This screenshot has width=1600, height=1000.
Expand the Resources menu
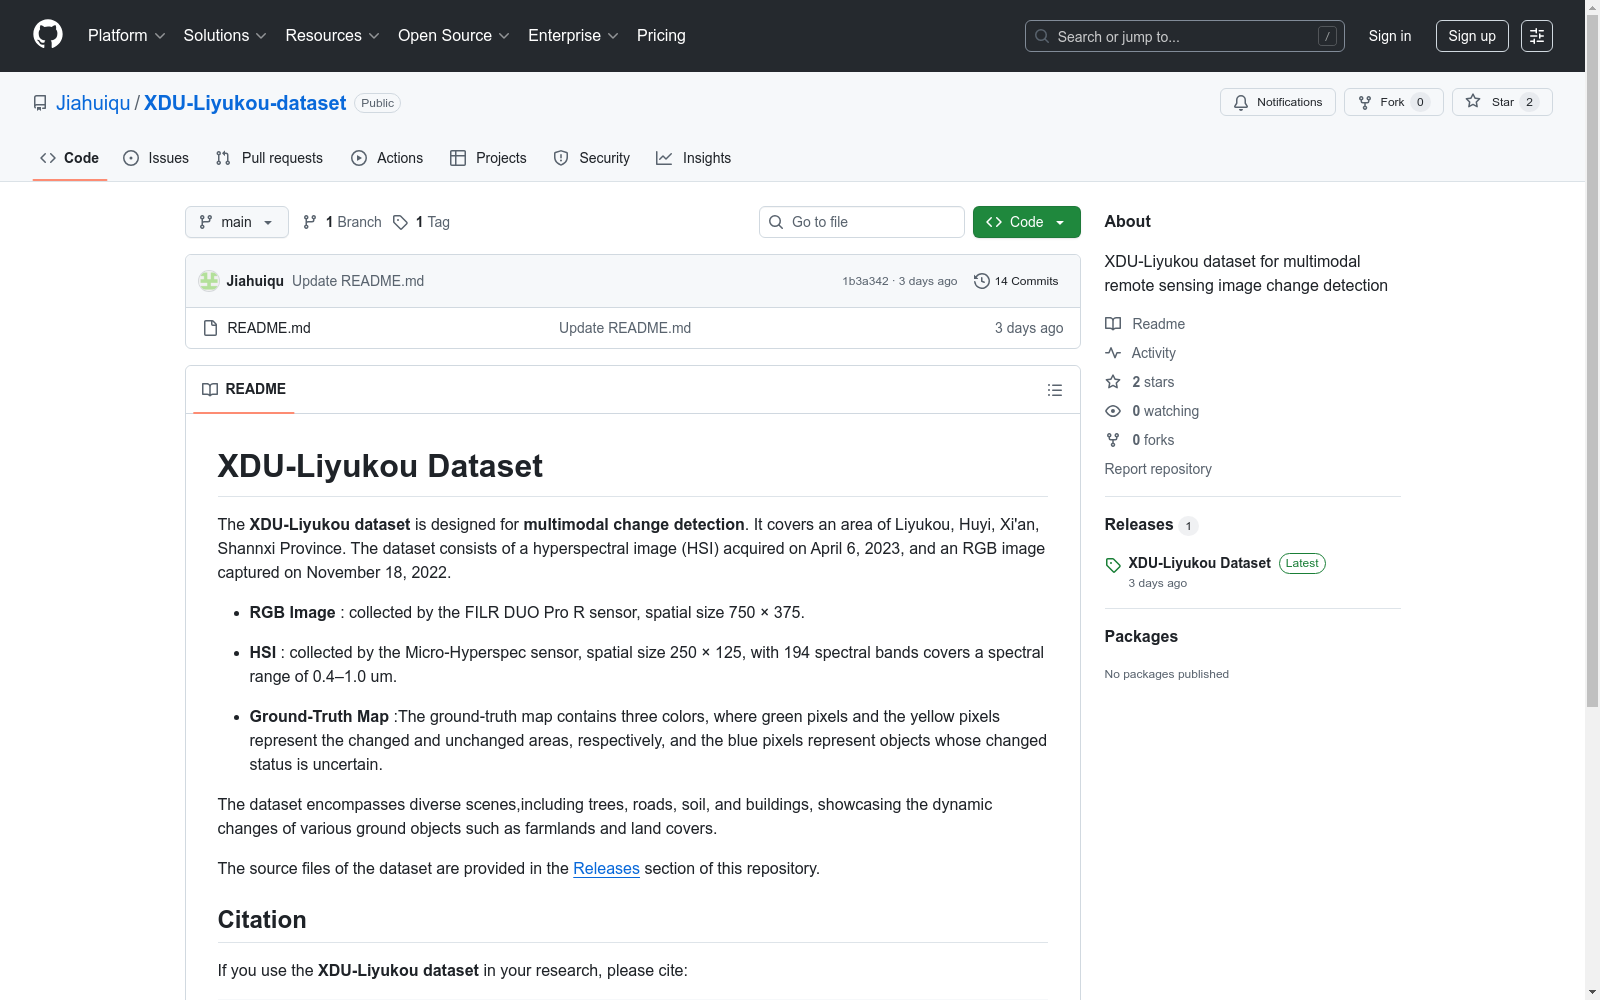pos(333,36)
